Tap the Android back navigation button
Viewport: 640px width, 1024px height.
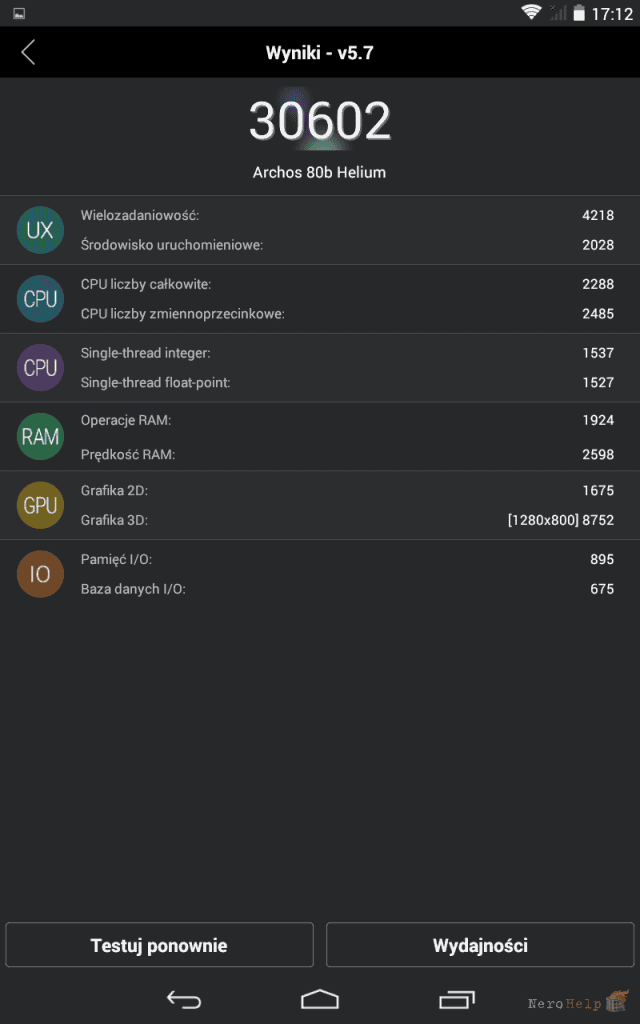[x=184, y=999]
